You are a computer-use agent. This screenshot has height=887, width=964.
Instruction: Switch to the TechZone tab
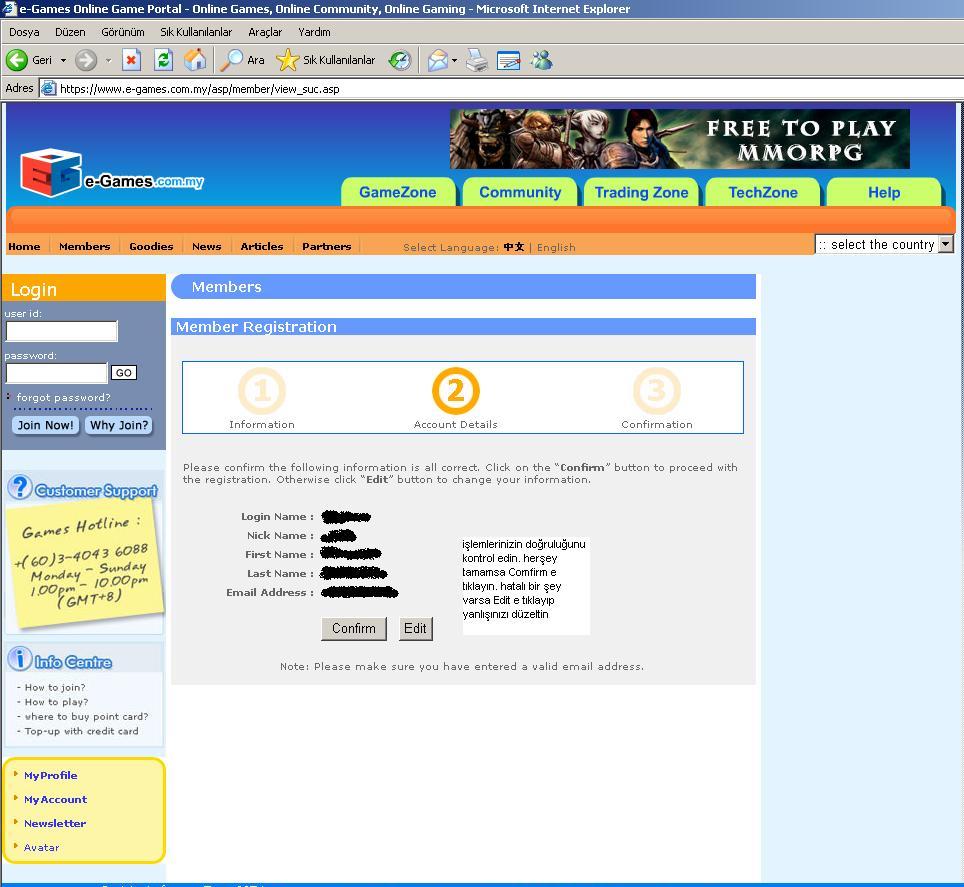click(x=763, y=192)
